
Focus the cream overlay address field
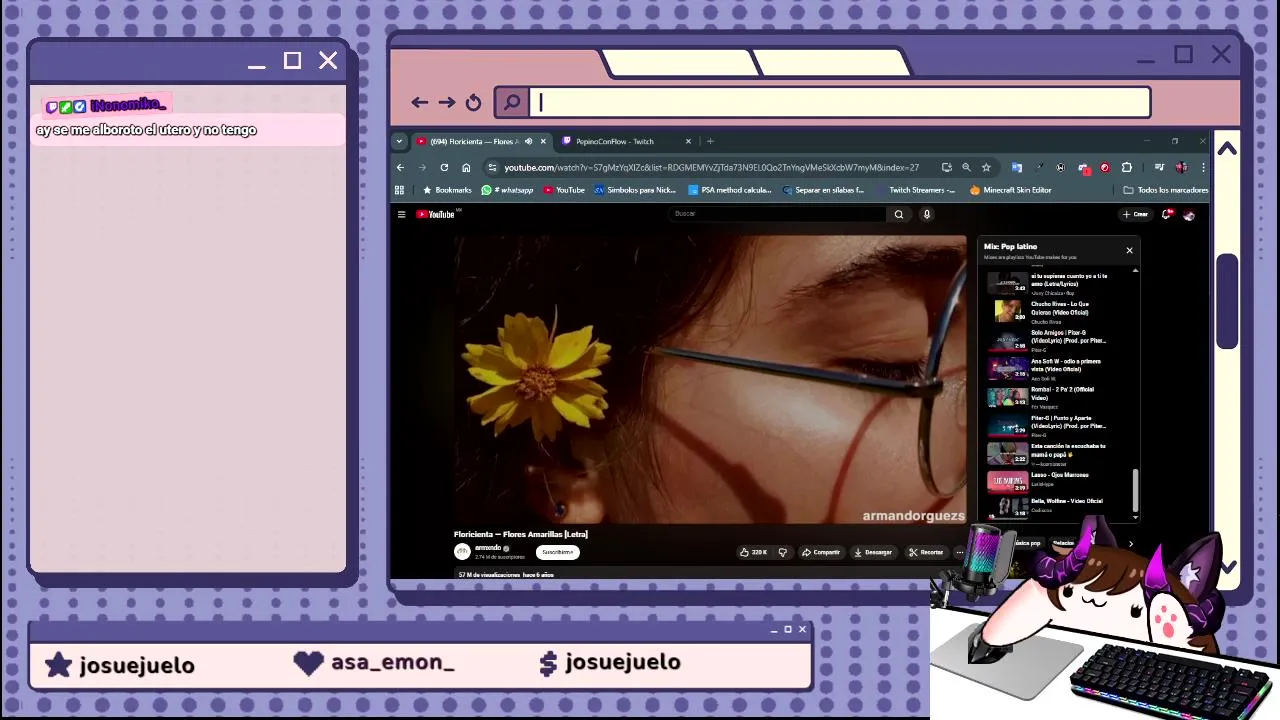point(840,102)
